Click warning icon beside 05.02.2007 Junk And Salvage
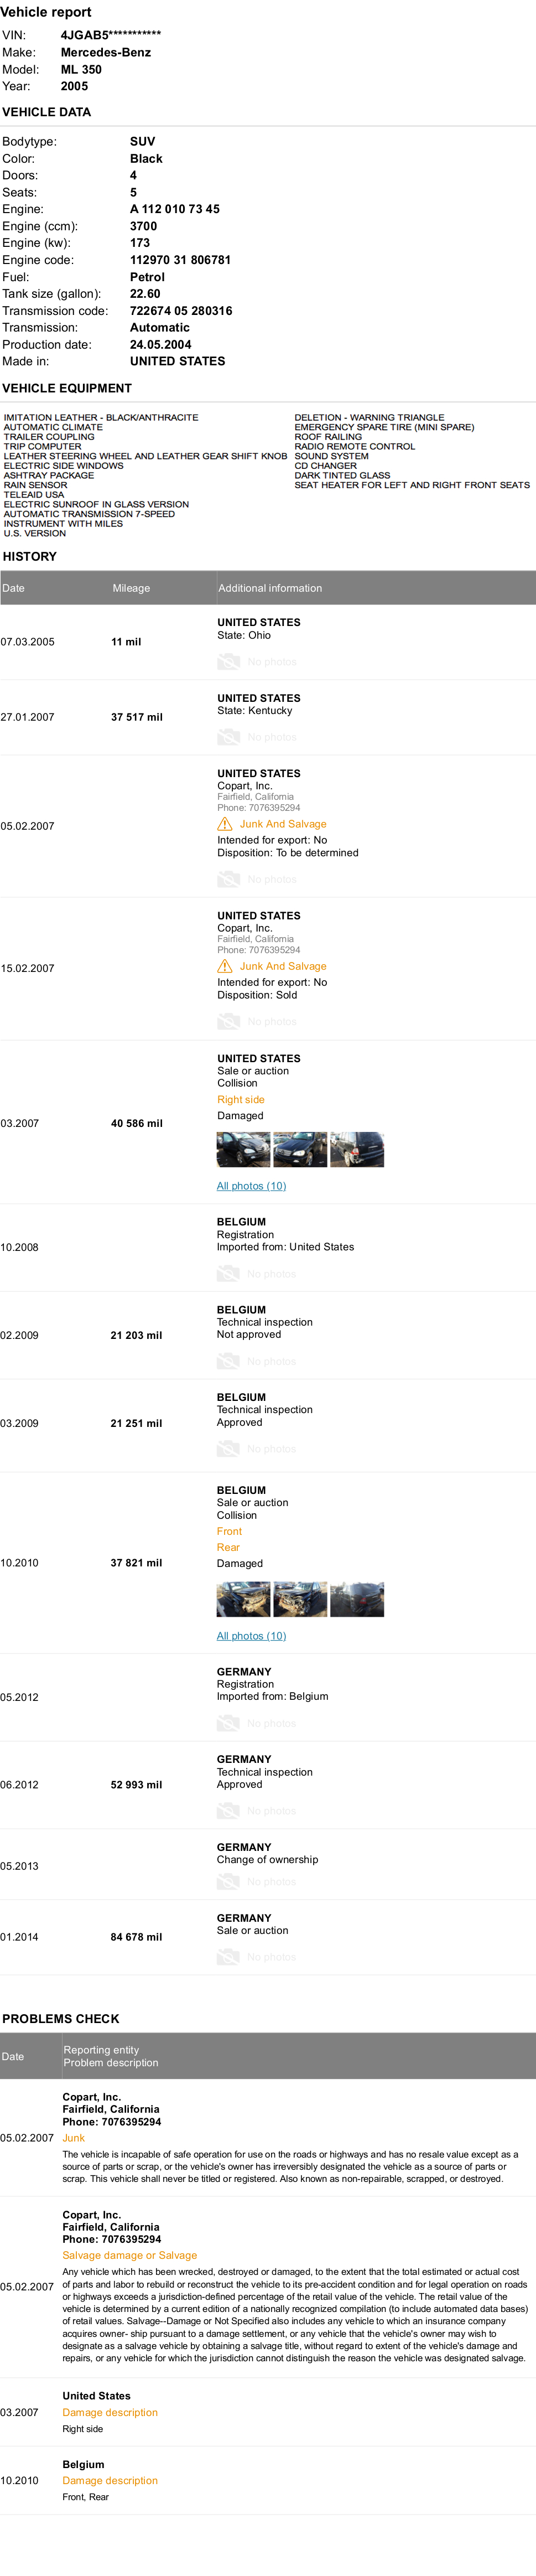Viewport: 536px width, 2576px height. (x=225, y=824)
